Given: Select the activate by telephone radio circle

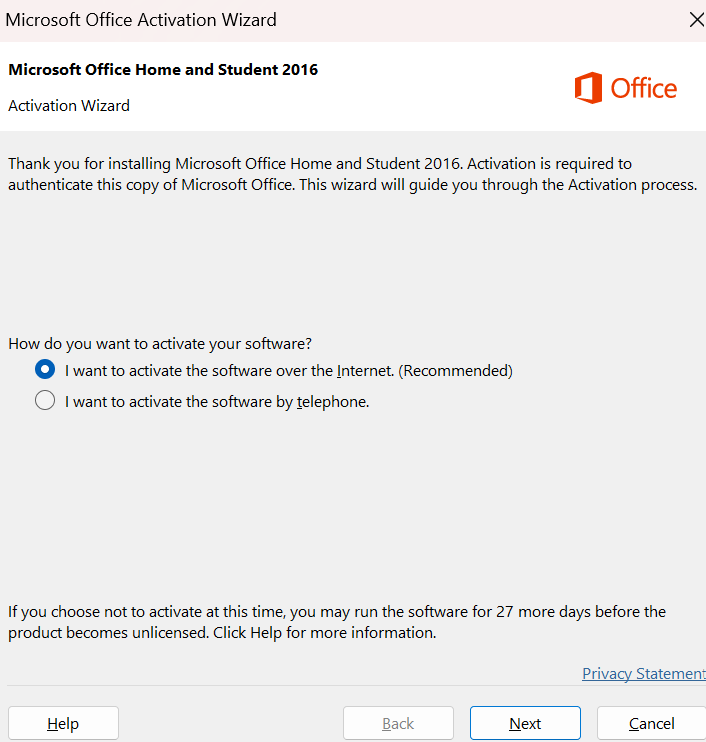Looking at the screenshot, I should [45, 400].
